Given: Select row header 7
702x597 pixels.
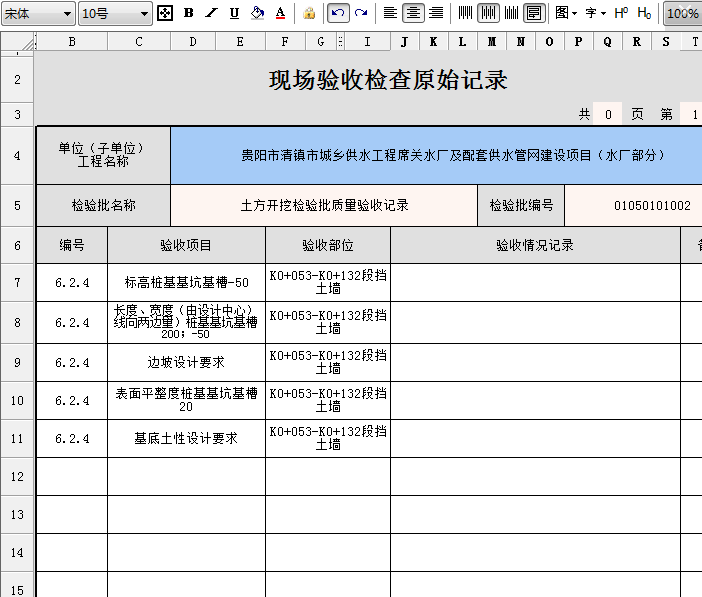Looking at the screenshot, I should (x=17, y=282).
